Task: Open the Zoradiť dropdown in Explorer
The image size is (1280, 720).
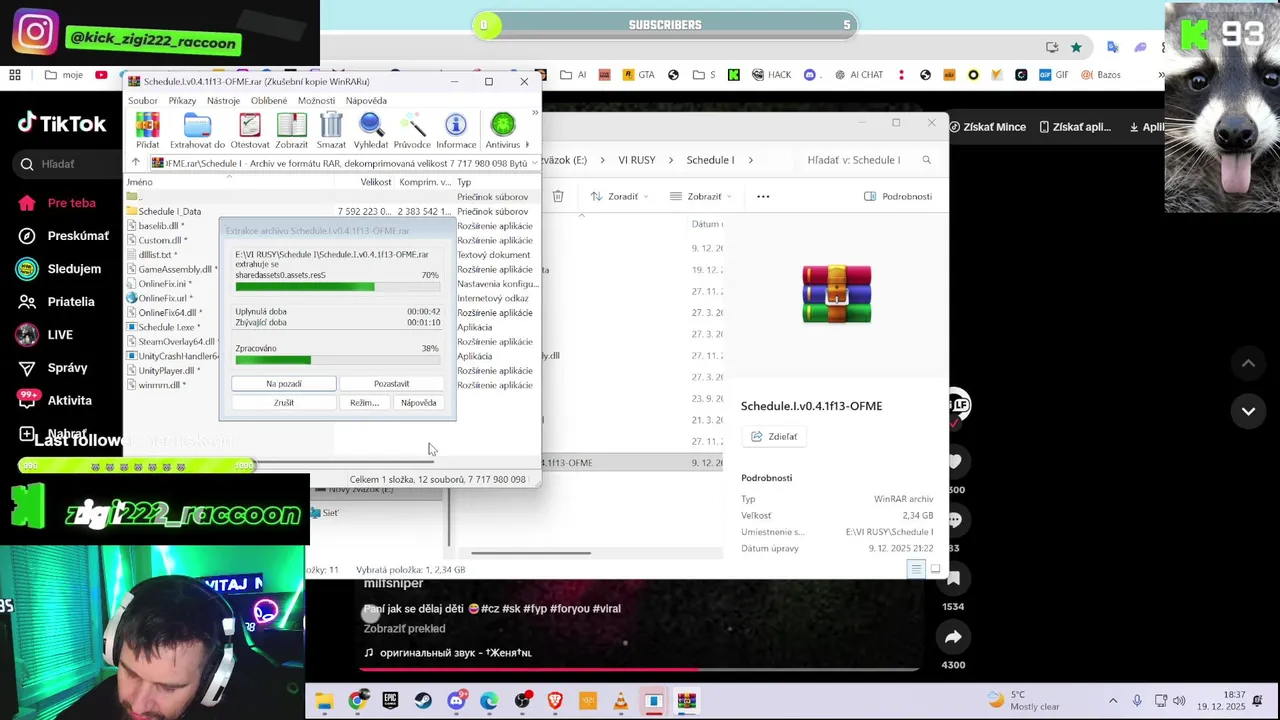Action: click(x=620, y=196)
